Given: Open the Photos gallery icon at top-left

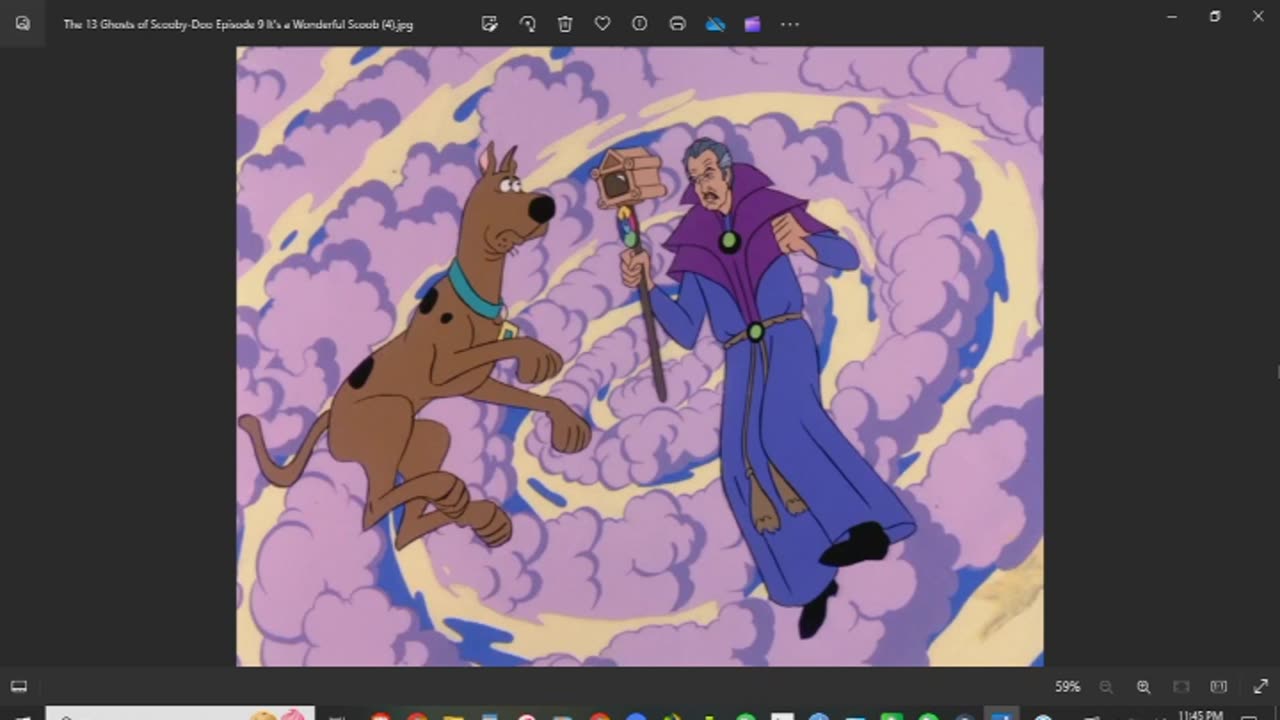Looking at the screenshot, I should click(x=22, y=23).
